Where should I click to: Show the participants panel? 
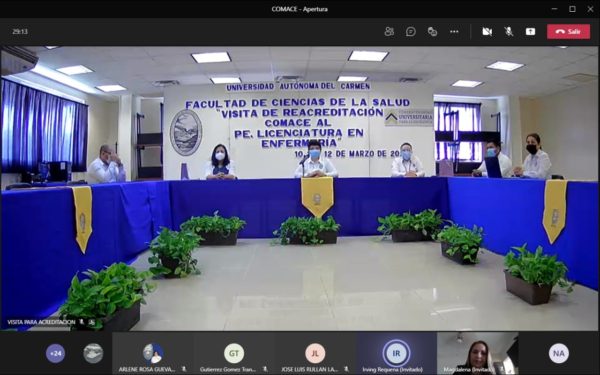[389, 31]
